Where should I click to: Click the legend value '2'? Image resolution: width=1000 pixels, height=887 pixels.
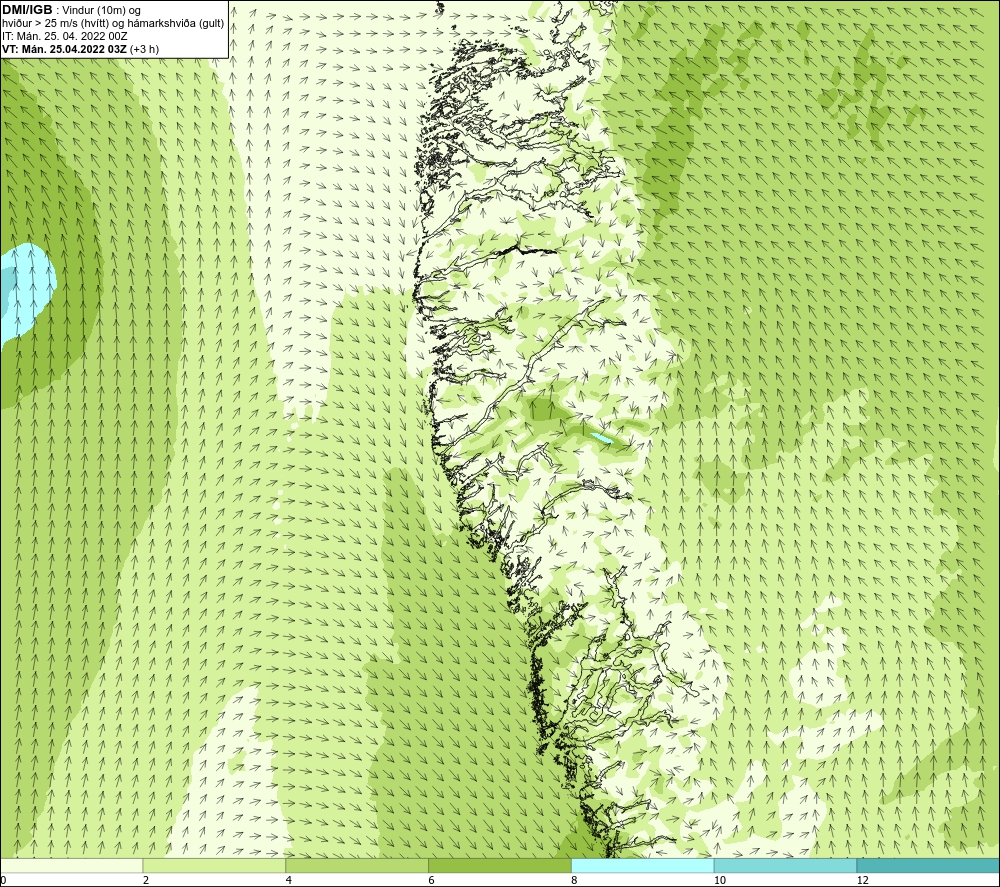click(x=146, y=880)
